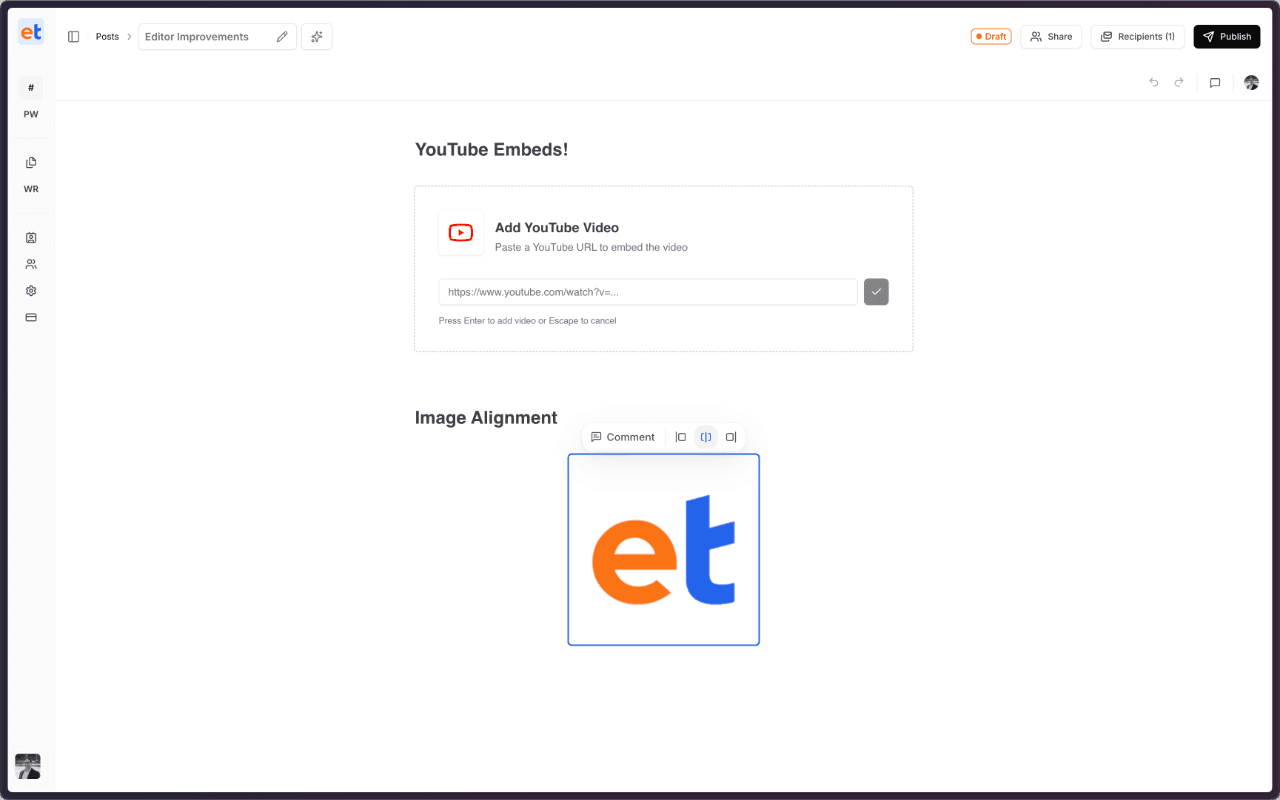Screen dimensions: 1280x800
Task: Click the undo icon in the editor toolbar
Action: click(1153, 83)
